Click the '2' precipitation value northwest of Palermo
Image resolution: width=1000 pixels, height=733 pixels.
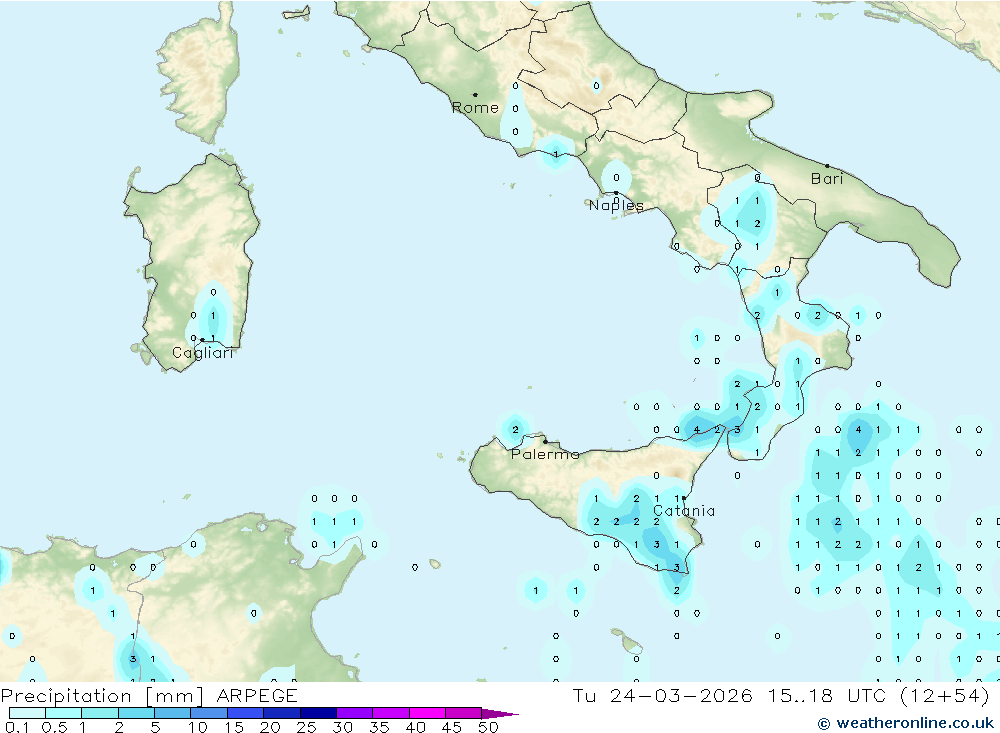[x=515, y=429]
